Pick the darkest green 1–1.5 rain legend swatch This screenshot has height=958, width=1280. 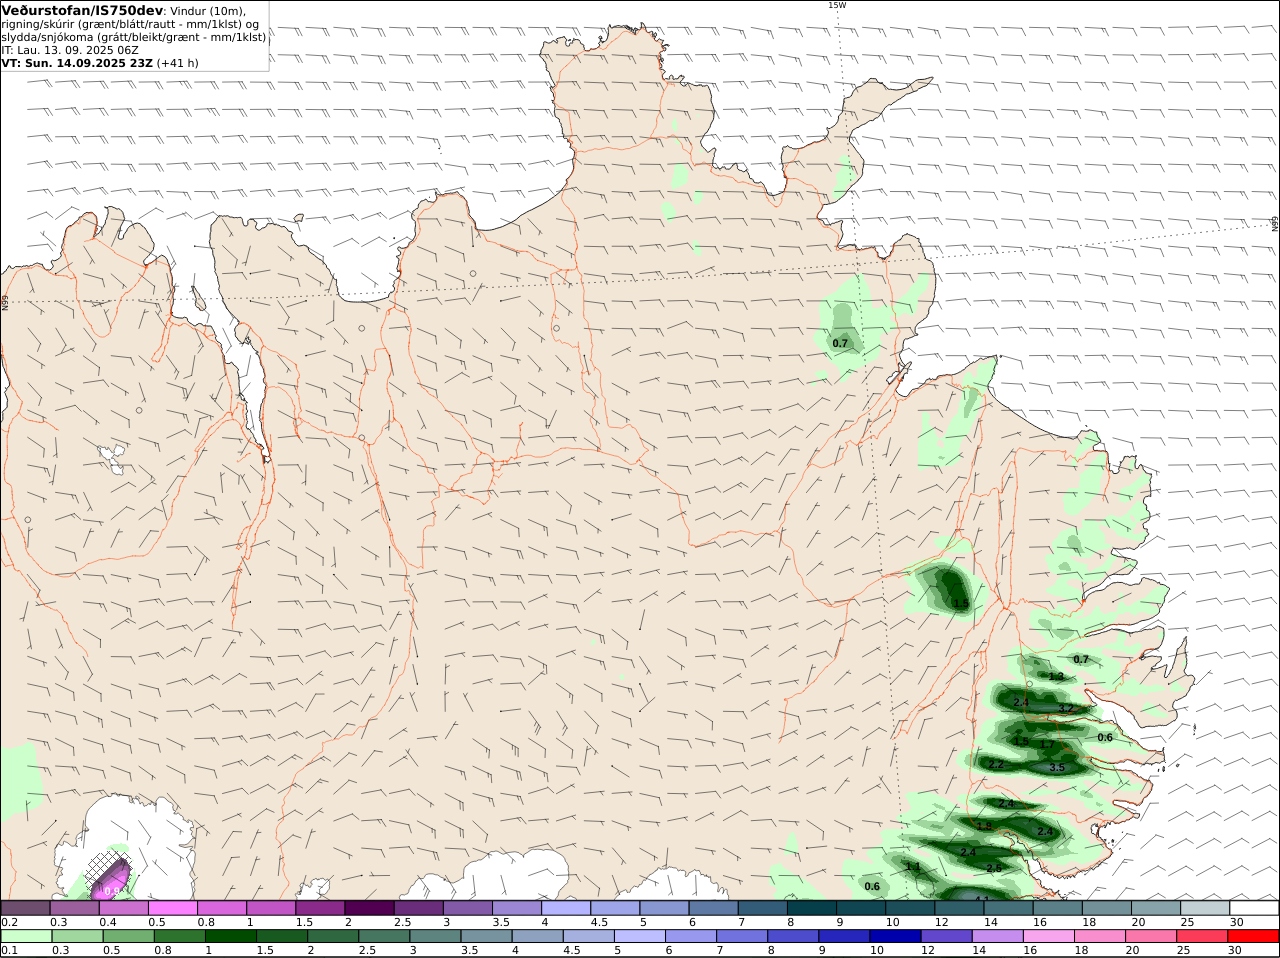231,937
